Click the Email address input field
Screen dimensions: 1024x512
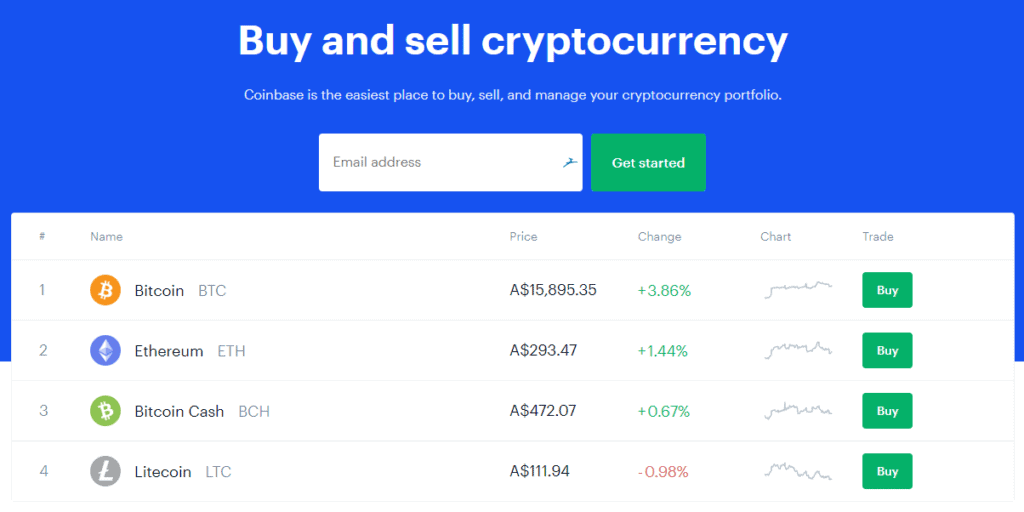(x=451, y=163)
